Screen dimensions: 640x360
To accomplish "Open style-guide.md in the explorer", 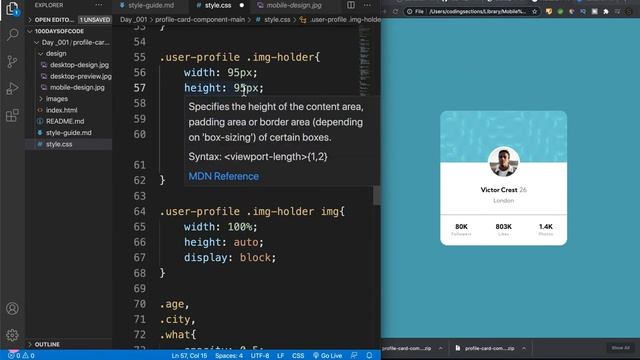I will click(69, 133).
